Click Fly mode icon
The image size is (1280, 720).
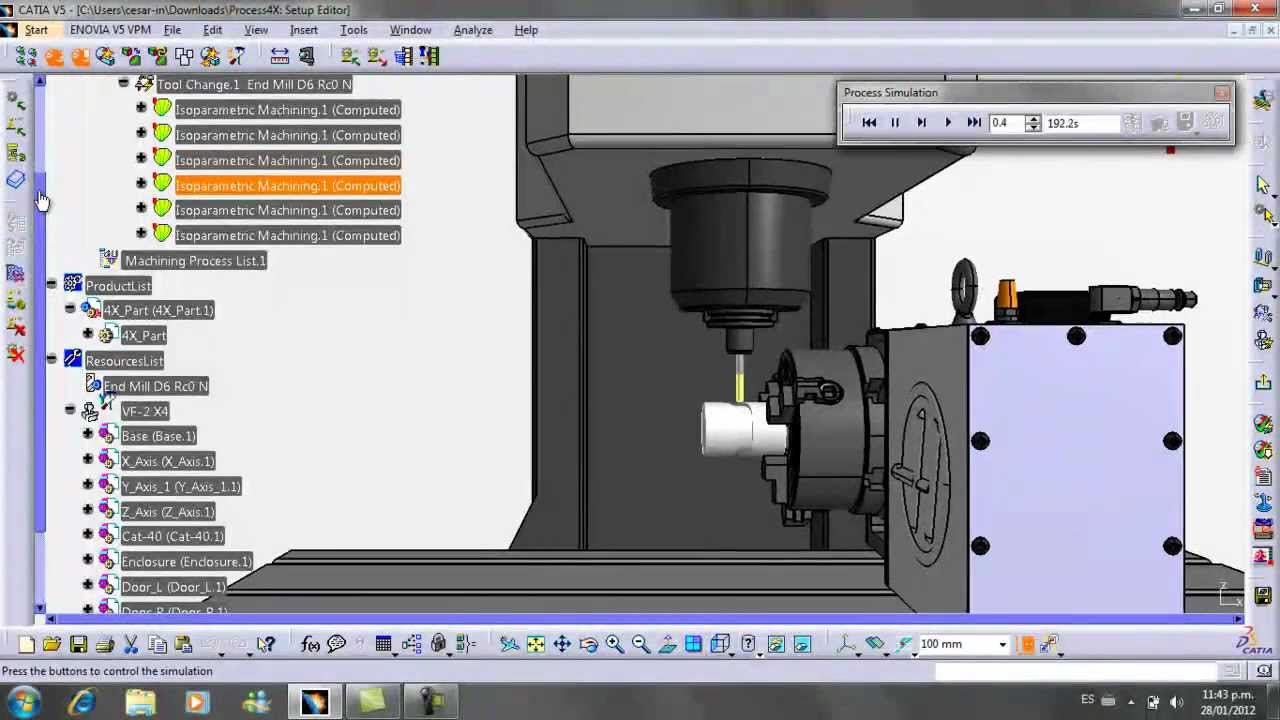509,645
